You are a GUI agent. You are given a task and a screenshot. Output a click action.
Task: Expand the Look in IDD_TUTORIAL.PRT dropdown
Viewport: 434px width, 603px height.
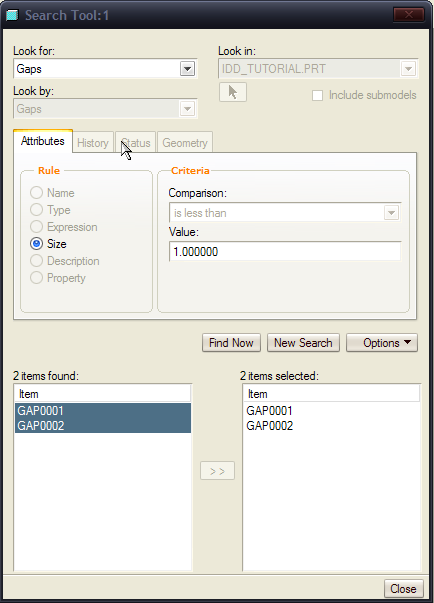pos(408,69)
